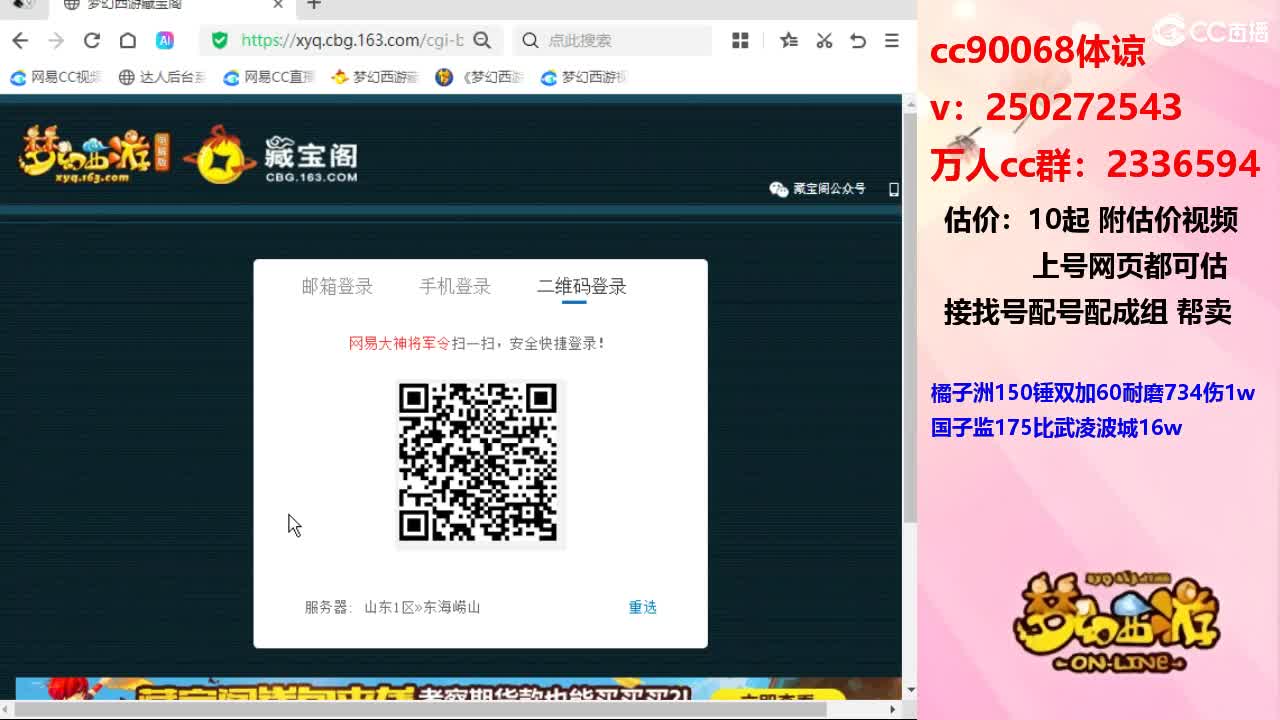The image size is (1280, 720).
Task: Switch to the 邮箱登录 tab
Action: (x=337, y=286)
